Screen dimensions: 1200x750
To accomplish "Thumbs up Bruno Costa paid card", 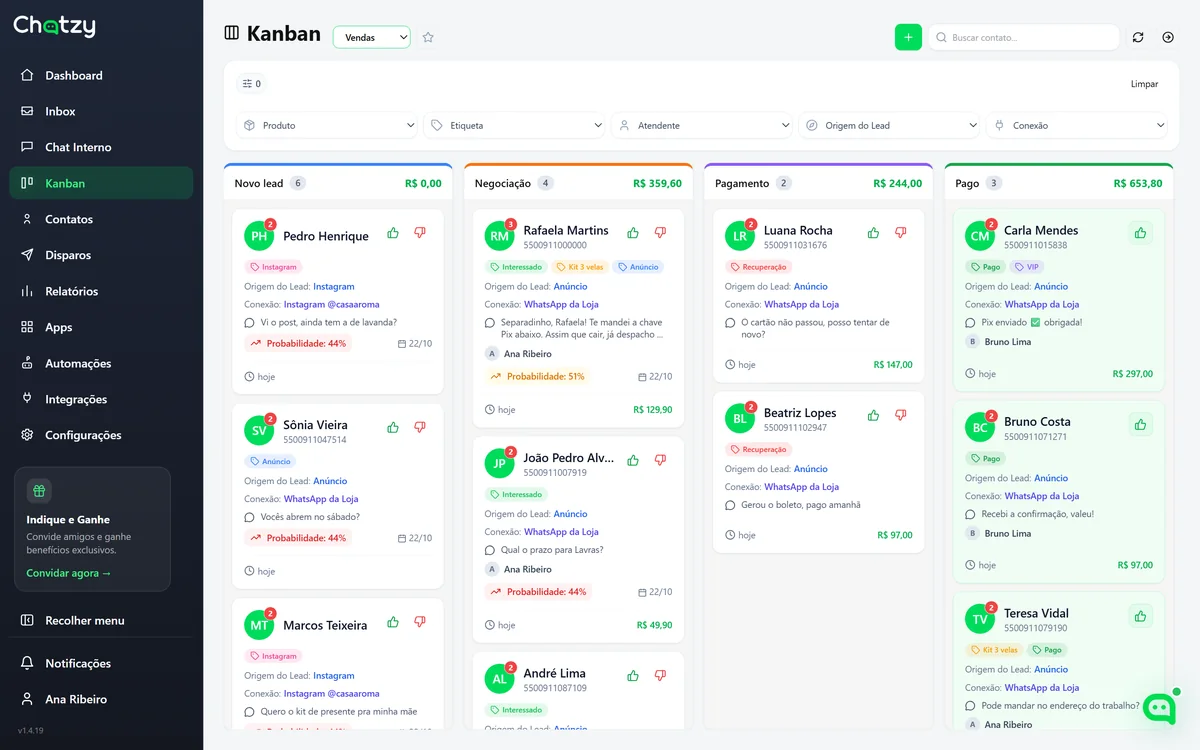I will [x=1140, y=425].
